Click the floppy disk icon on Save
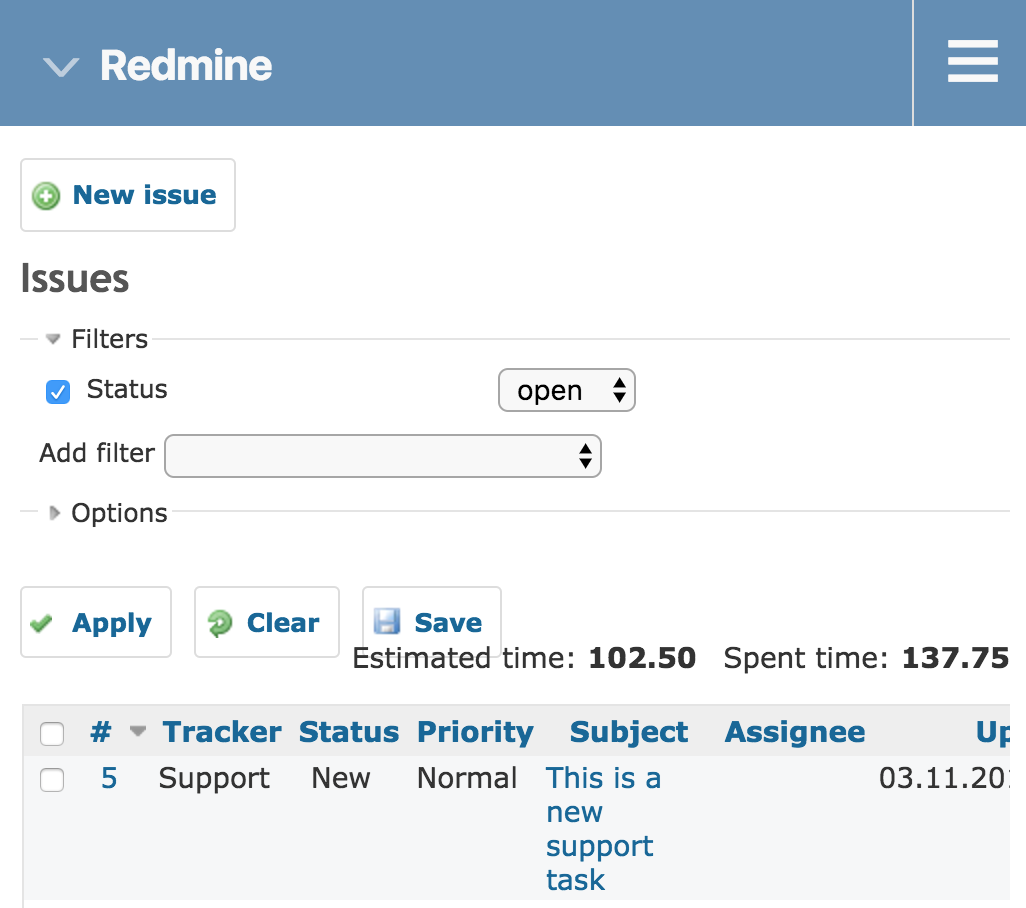1026x908 pixels. tap(387, 621)
